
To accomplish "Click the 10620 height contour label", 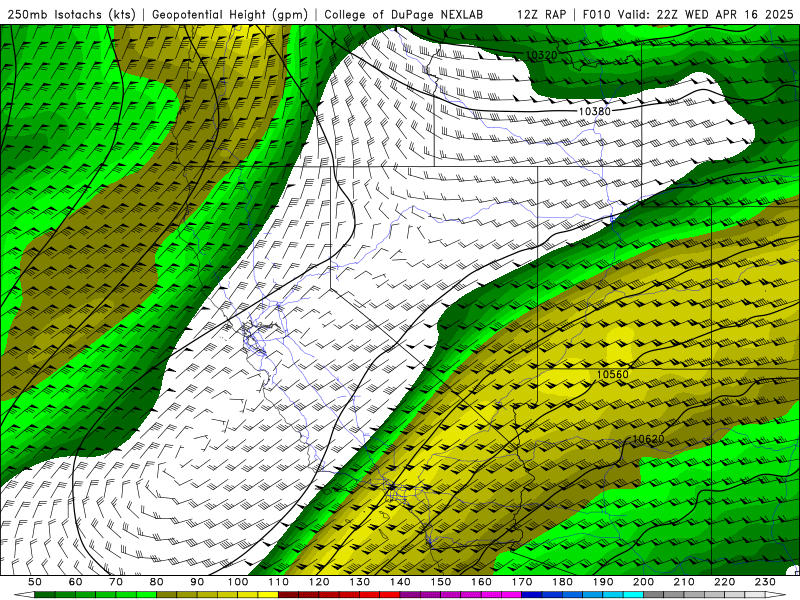I will point(648,439).
